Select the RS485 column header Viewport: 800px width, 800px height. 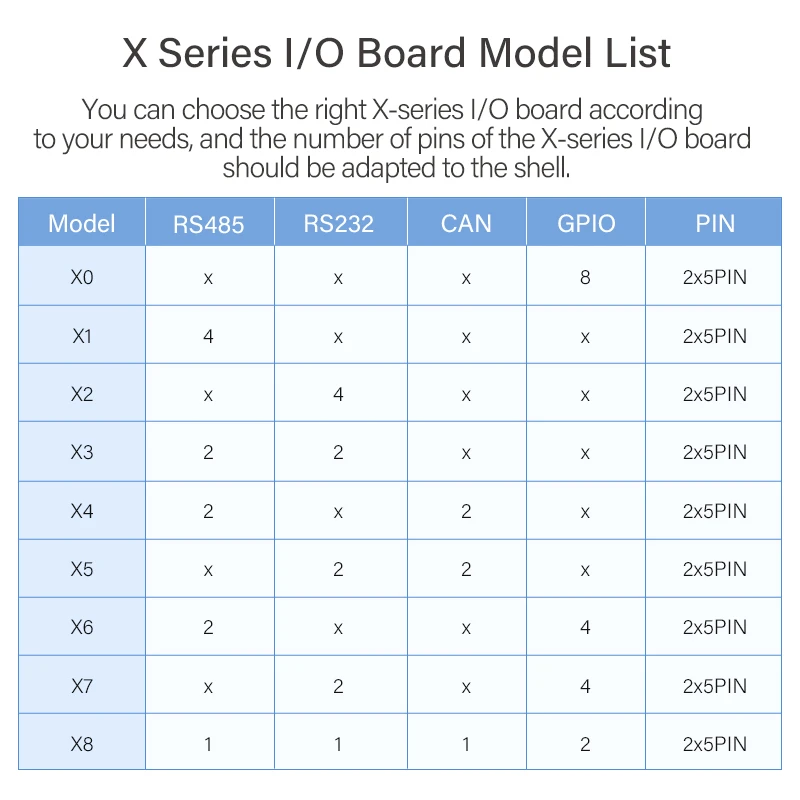208,223
